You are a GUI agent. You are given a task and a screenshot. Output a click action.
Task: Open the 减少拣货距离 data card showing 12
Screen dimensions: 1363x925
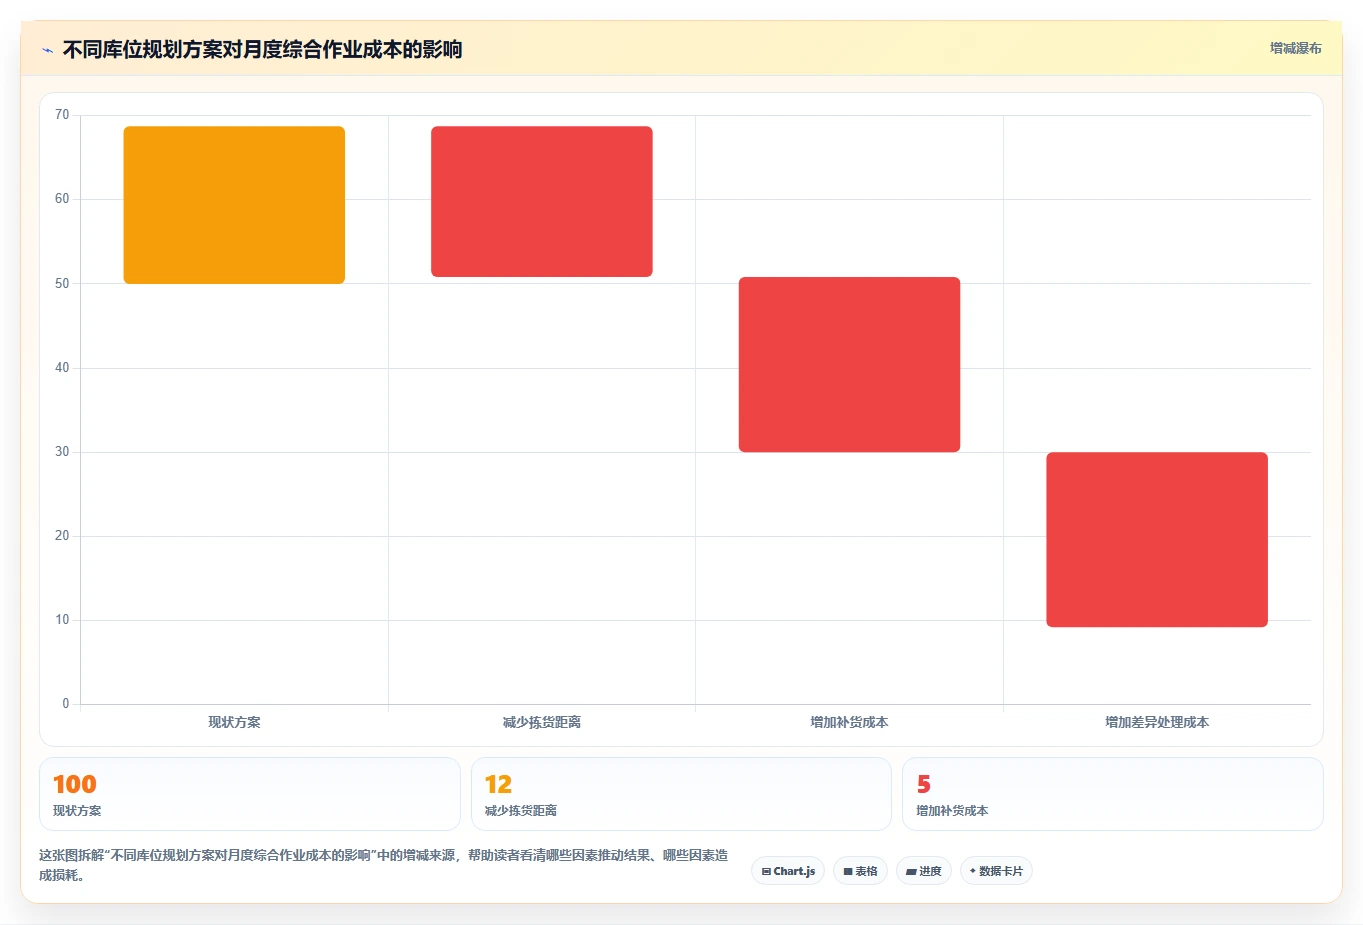click(x=681, y=794)
